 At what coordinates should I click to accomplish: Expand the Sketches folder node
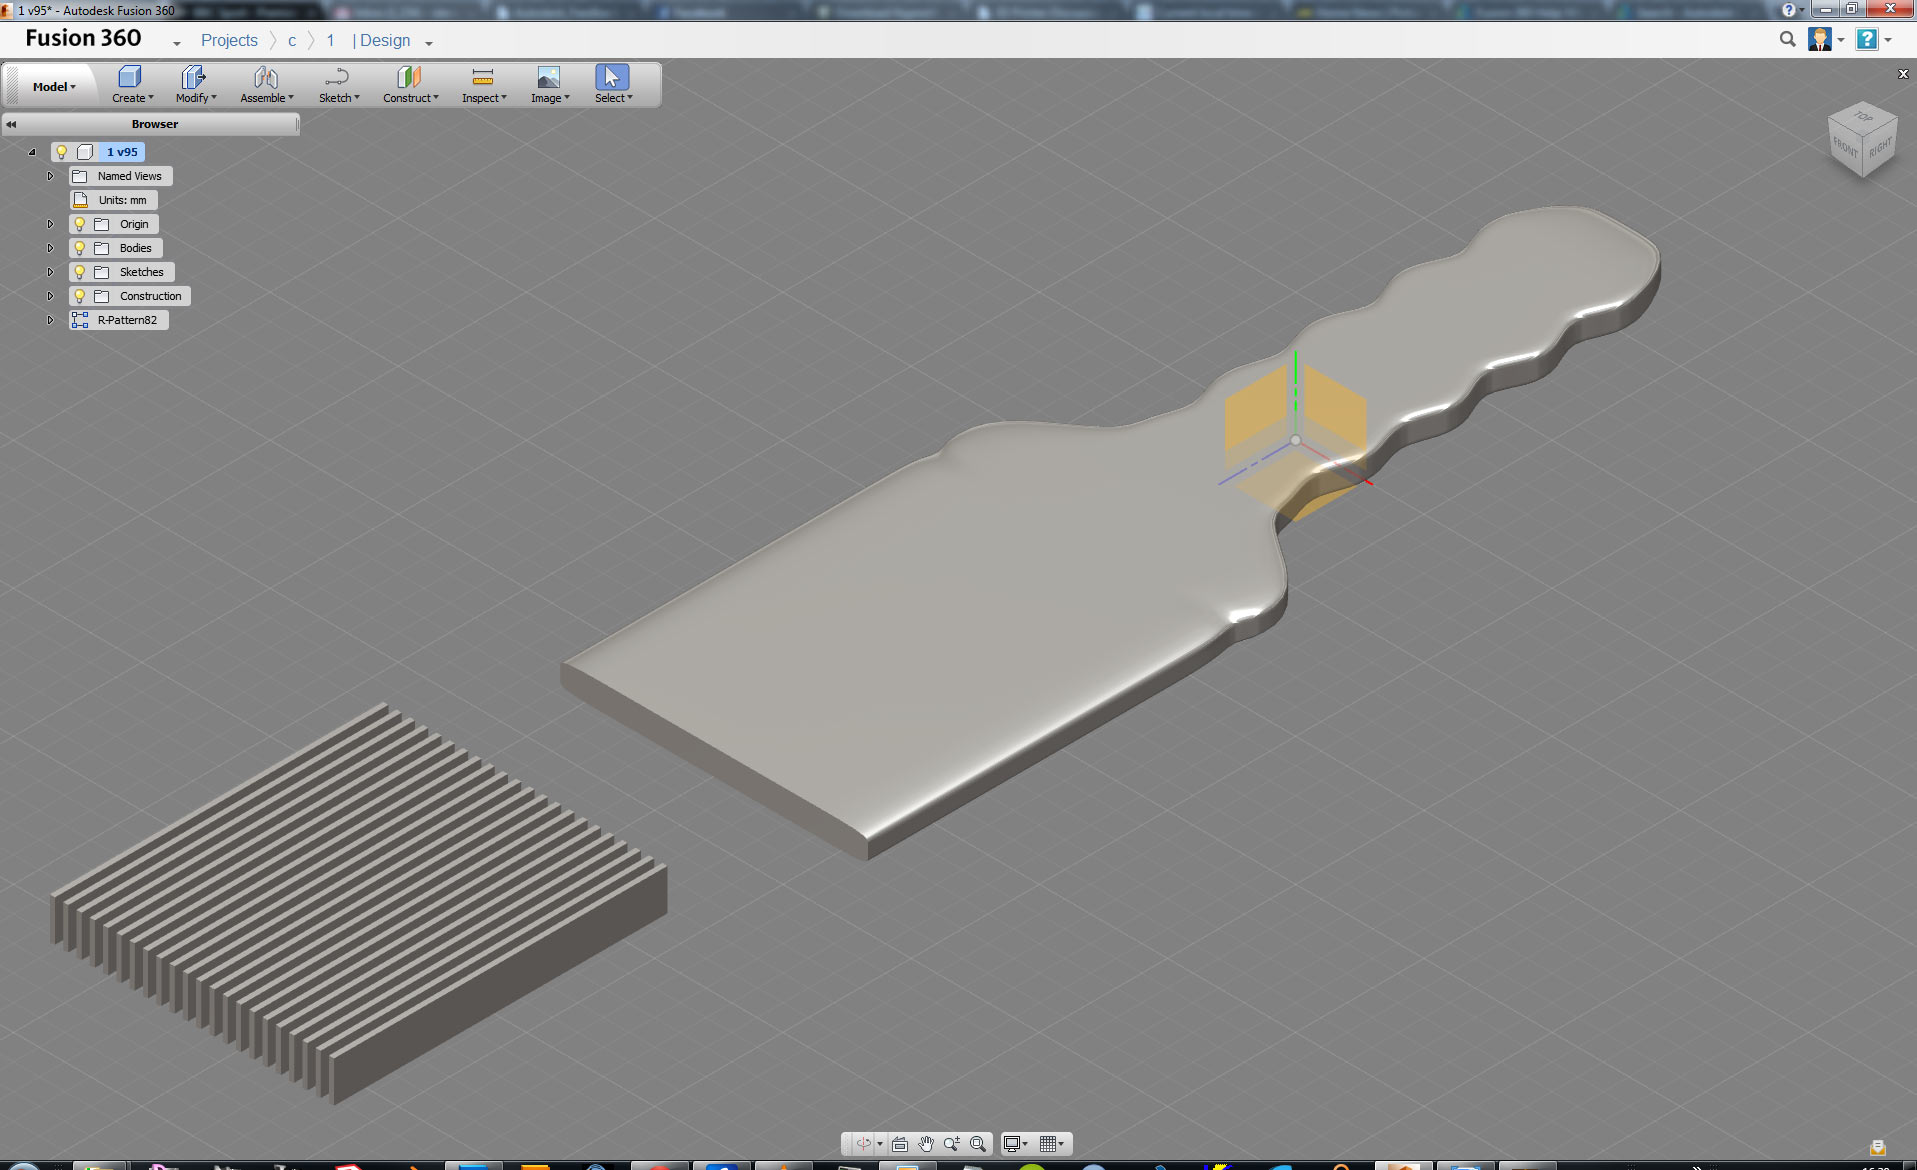(x=50, y=272)
